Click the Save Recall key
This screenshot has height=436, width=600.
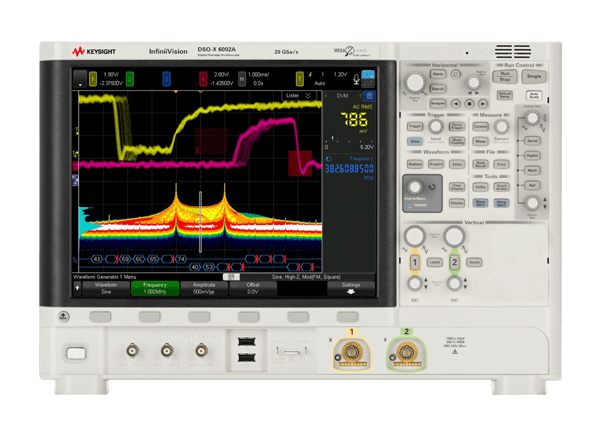click(480, 164)
